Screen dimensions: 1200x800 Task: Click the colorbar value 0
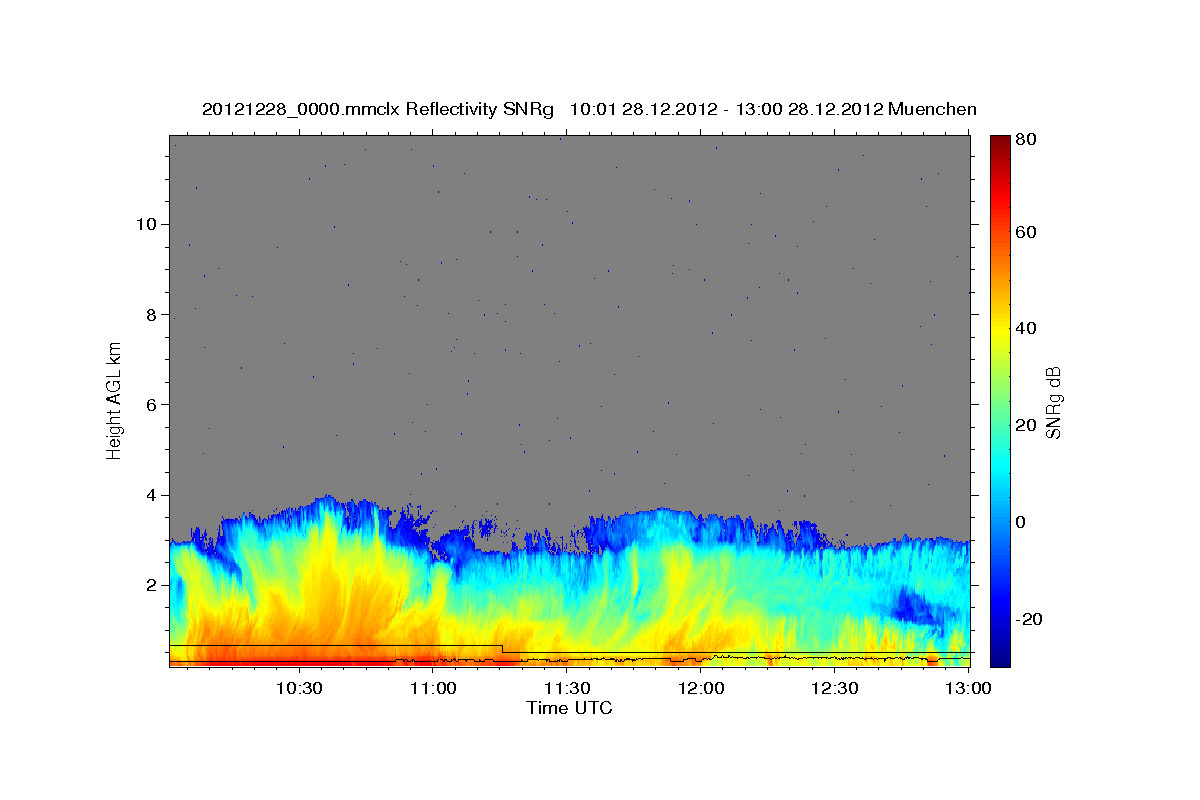(1020, 522)
